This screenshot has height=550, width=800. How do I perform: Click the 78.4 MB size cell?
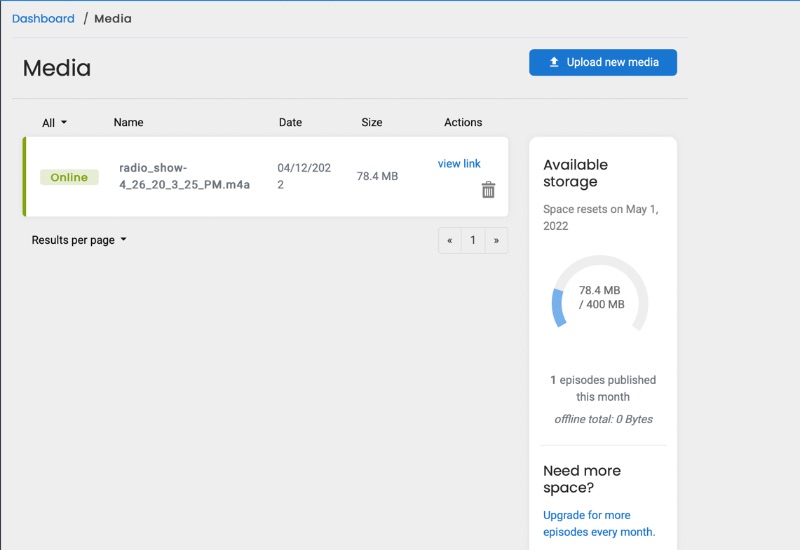click(x=377, y=176)
